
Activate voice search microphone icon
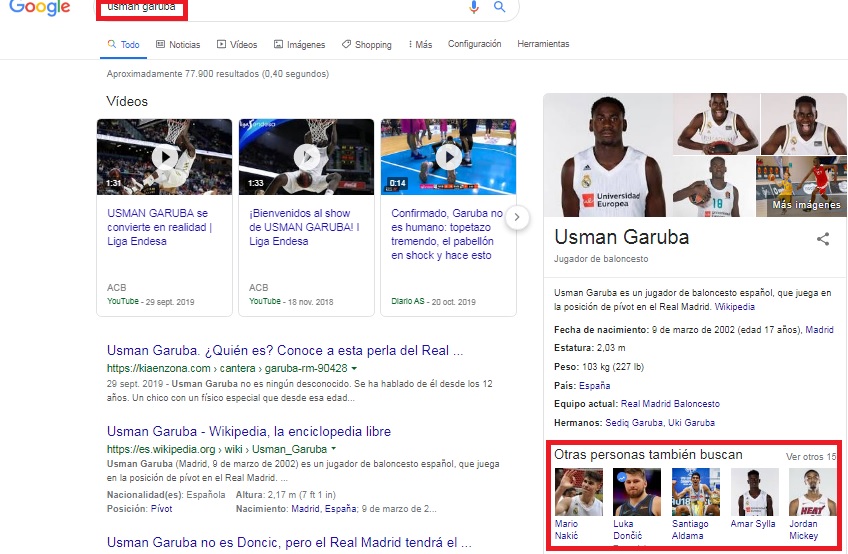(x=474, y=7)
